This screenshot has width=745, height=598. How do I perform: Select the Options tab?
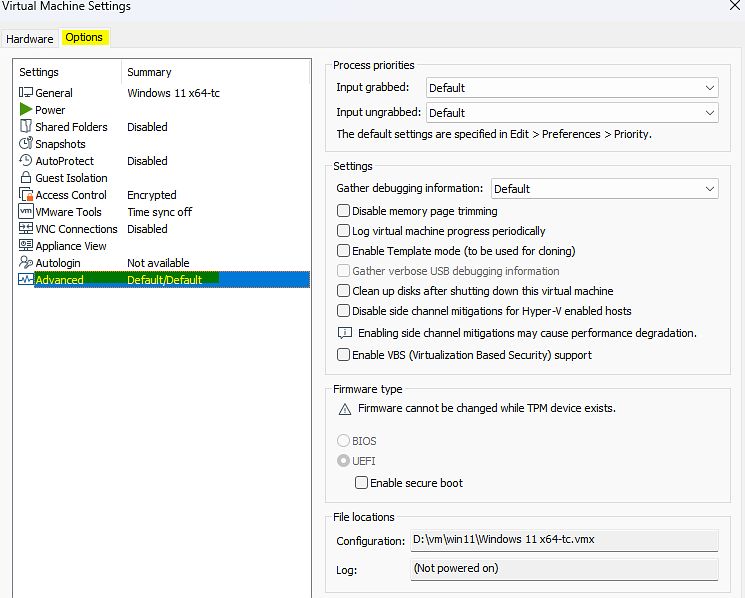pyautogui.click(x=84, y=38)
